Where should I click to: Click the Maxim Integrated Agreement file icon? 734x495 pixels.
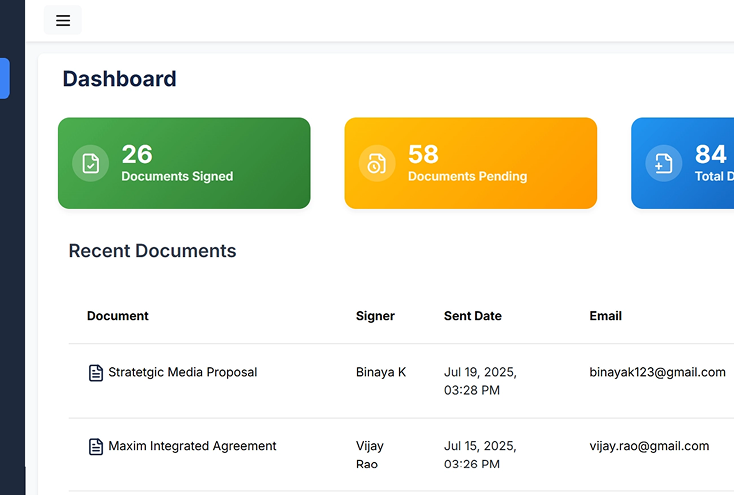tap(96, 447)
